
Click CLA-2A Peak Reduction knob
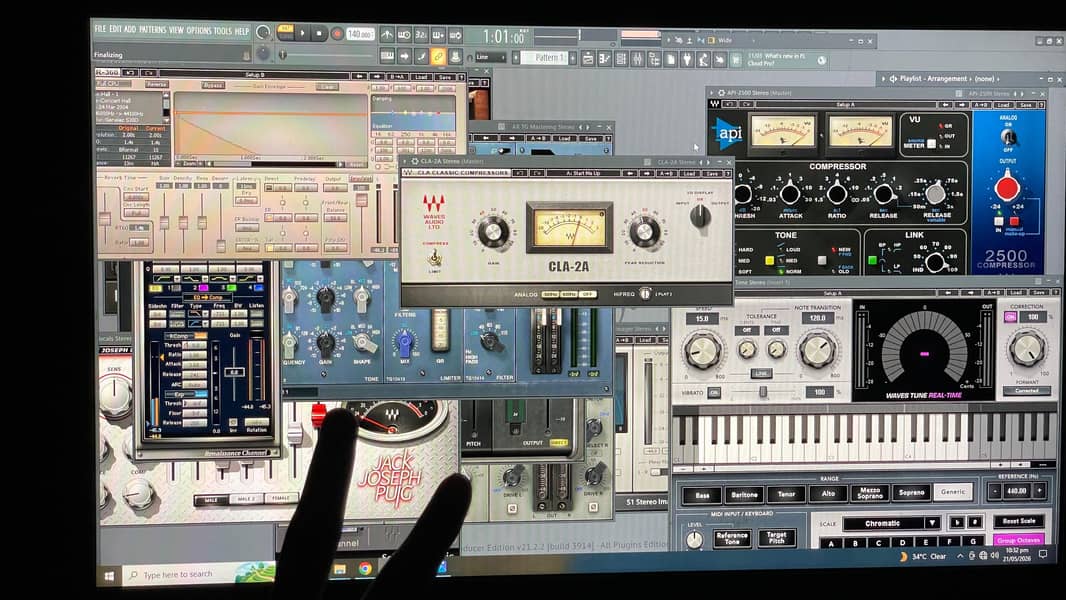(644, 233)
